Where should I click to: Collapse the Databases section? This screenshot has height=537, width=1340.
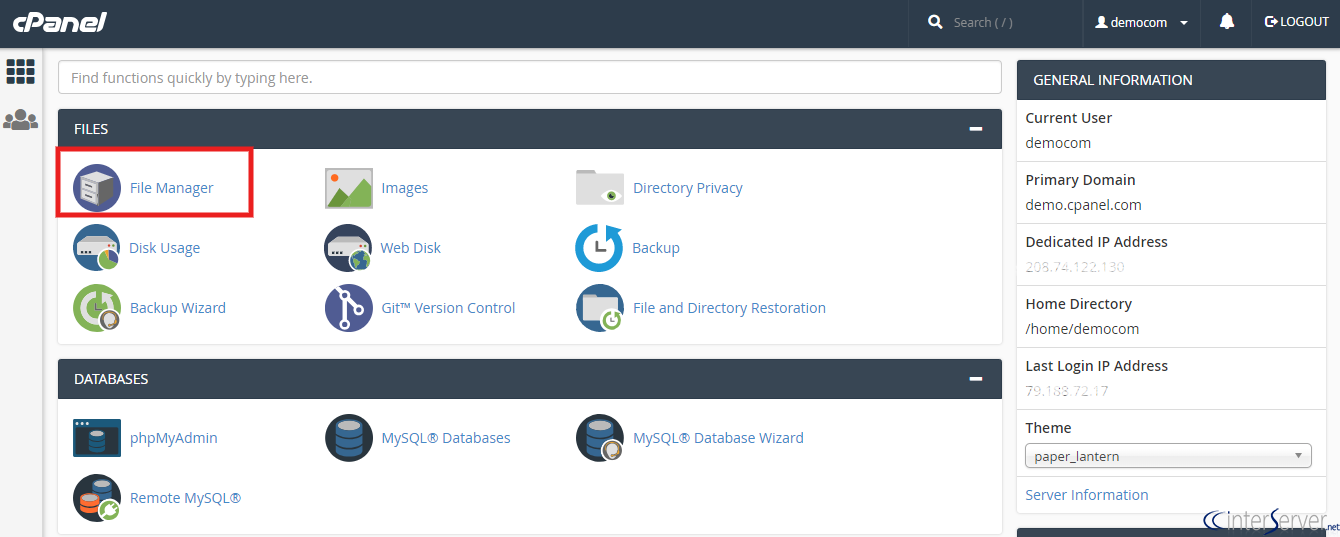click(976, 379)
